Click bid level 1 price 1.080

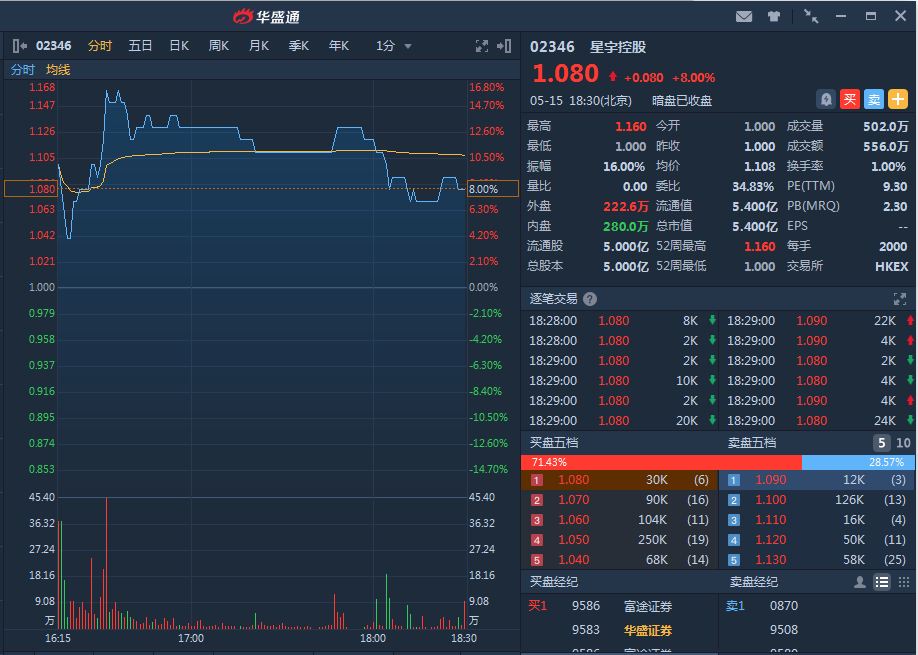(574, 480)
